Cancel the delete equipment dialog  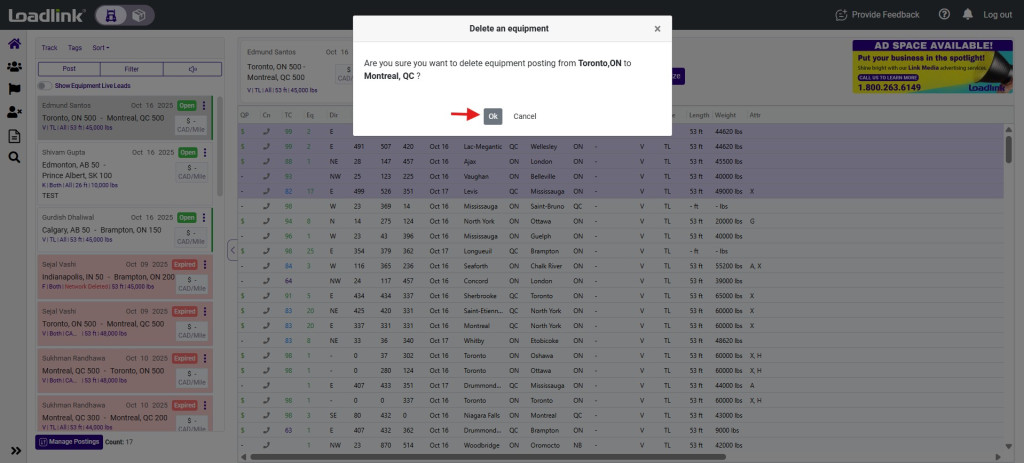coord(524,116)
